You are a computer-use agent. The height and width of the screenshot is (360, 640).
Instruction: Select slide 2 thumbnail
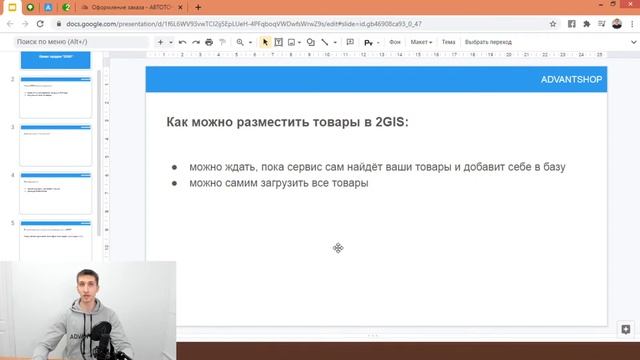tap(56, 97)
